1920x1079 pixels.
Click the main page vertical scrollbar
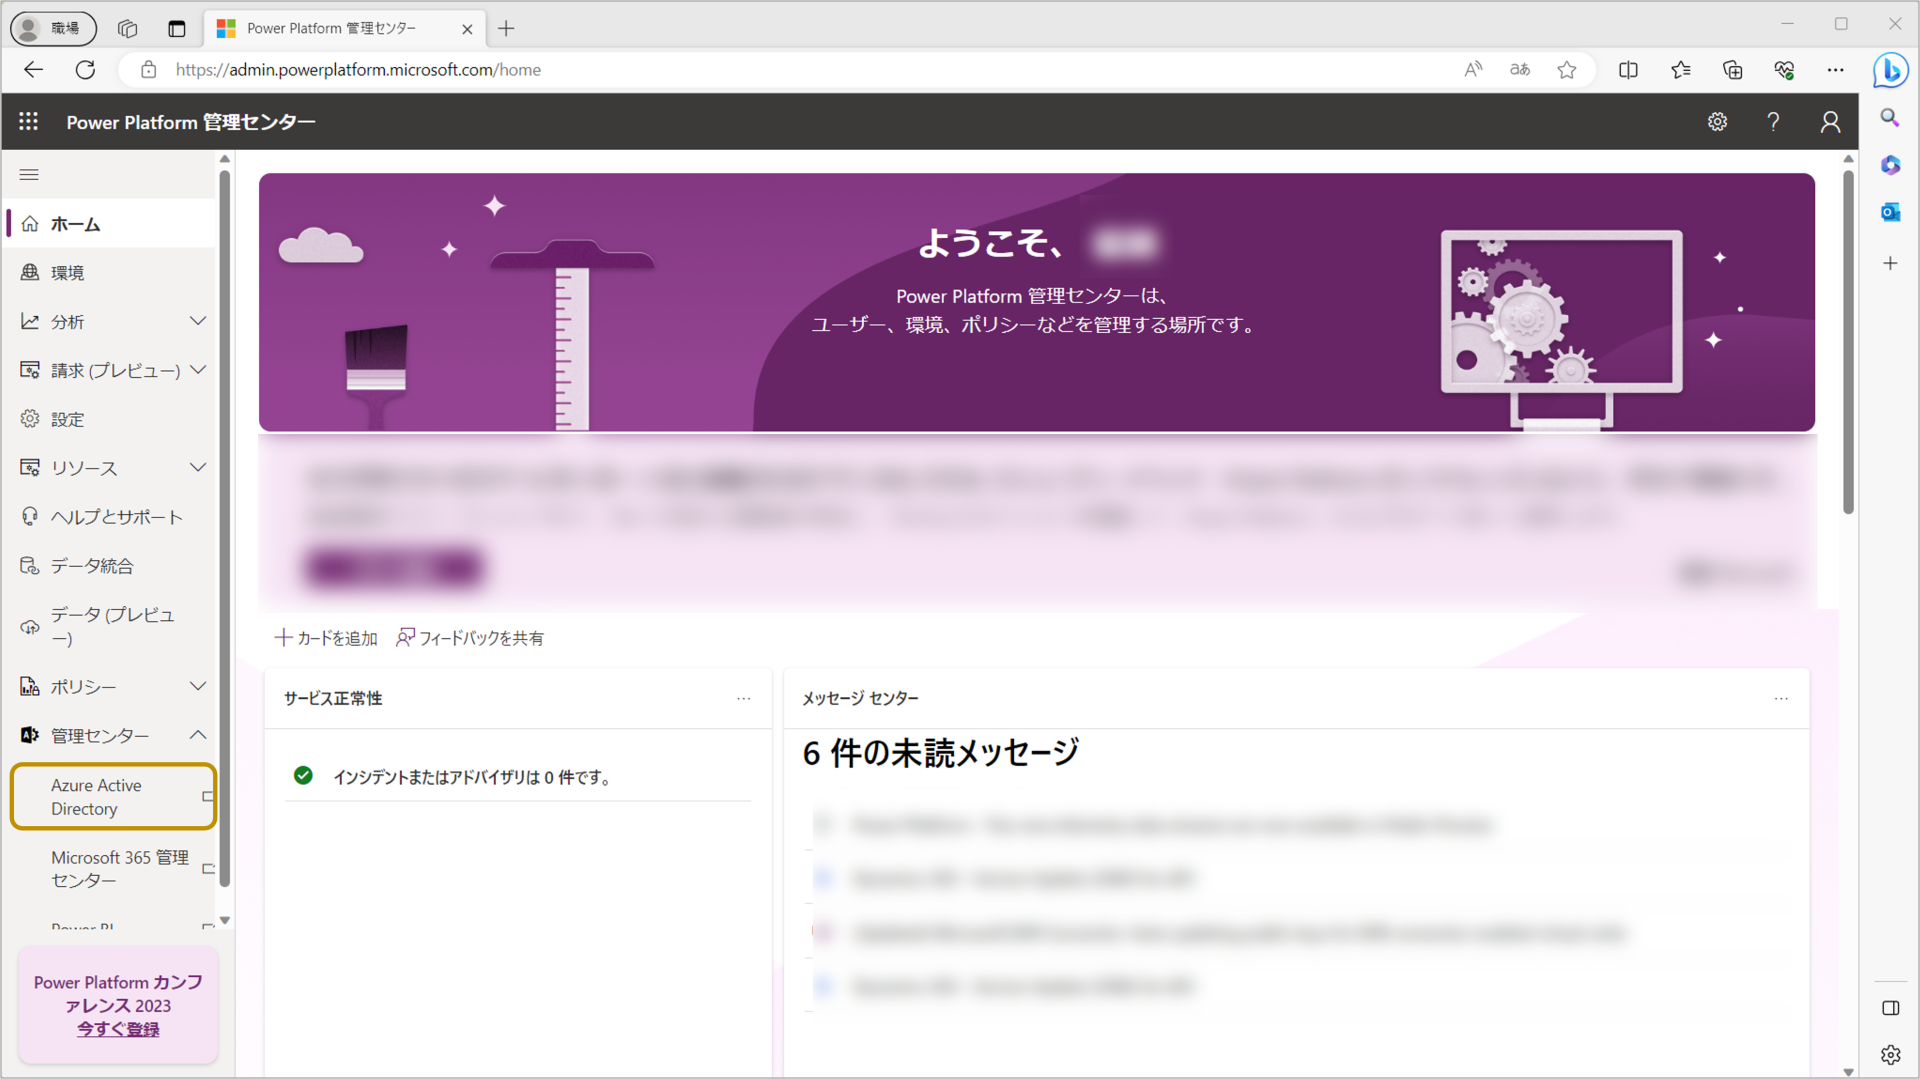tap(1848, 340)
